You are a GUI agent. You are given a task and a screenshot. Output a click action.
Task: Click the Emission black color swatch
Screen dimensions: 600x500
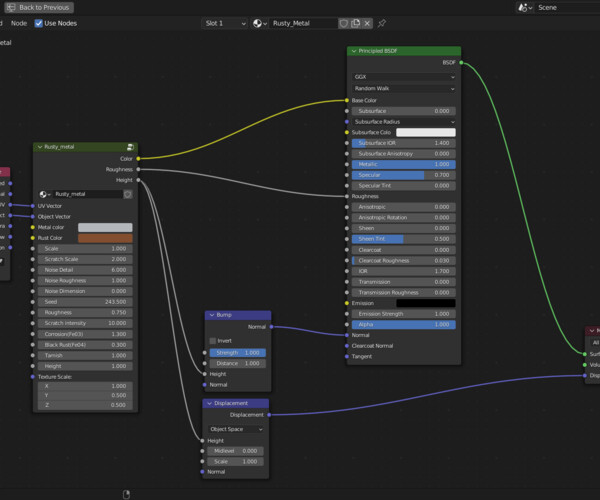point(426,303)
